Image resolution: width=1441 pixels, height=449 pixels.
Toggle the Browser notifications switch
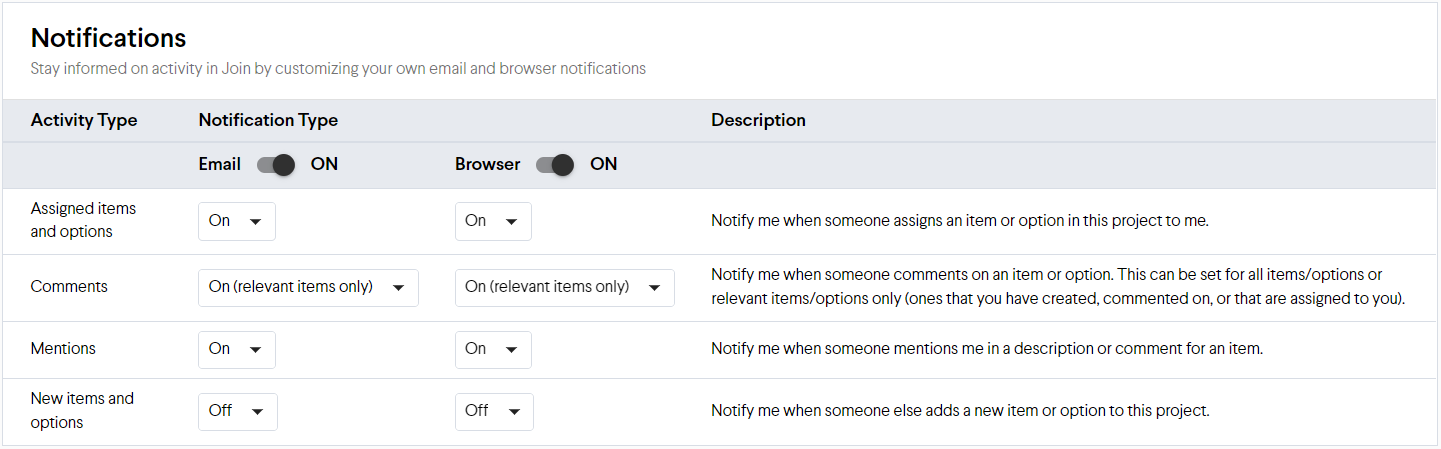coord(555,165)
